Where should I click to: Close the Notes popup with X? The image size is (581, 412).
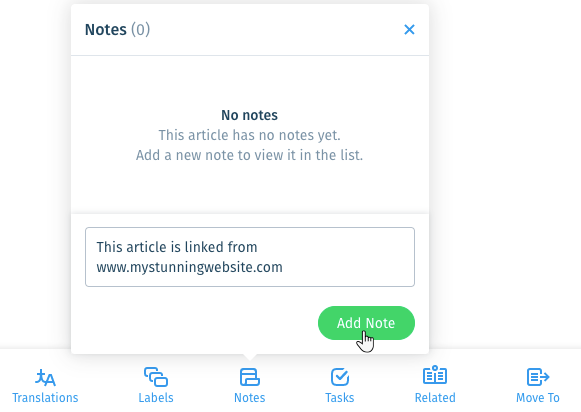click(x=409, y=30)
